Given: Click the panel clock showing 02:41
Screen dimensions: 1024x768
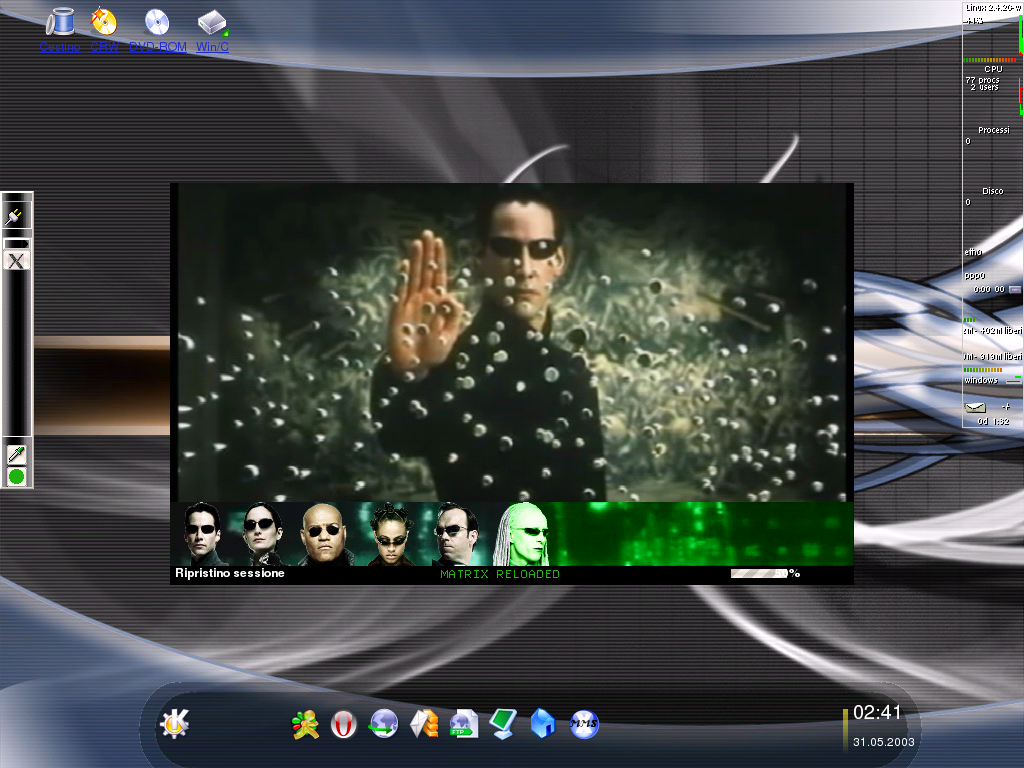Looking at the screenshot, I should (877, 712).
